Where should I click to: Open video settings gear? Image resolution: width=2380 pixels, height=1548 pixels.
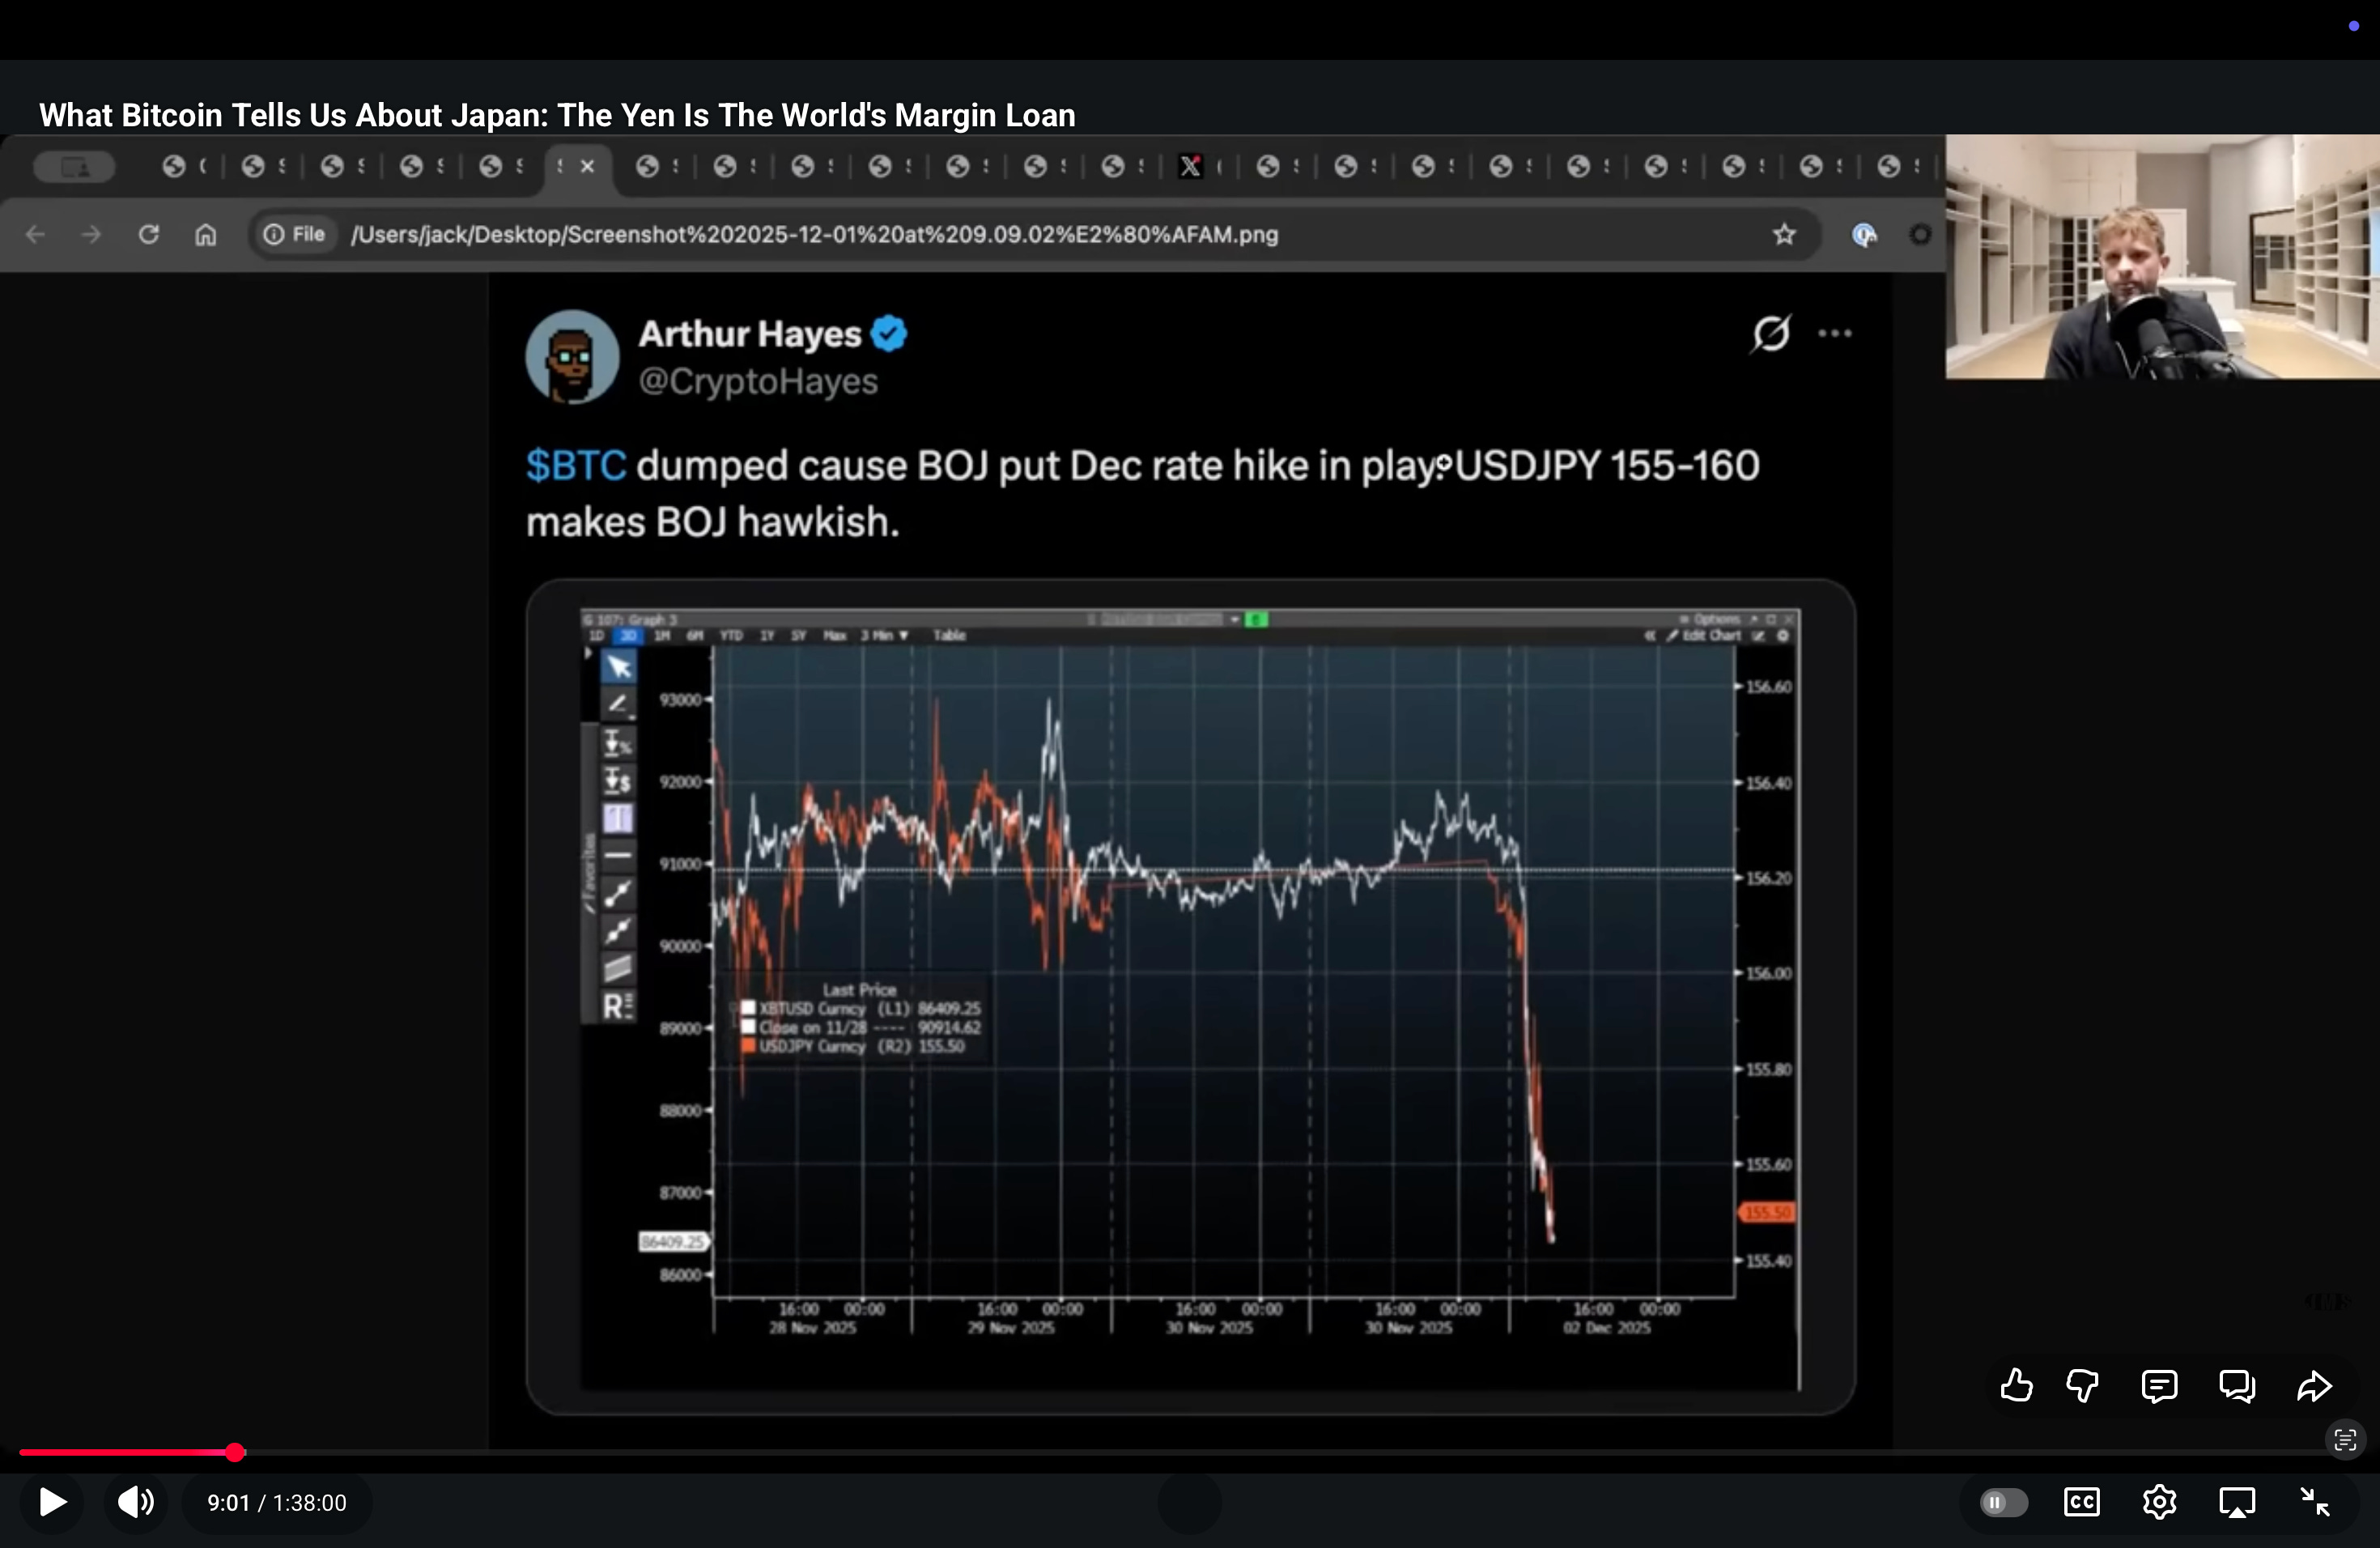(2159, 1502)
